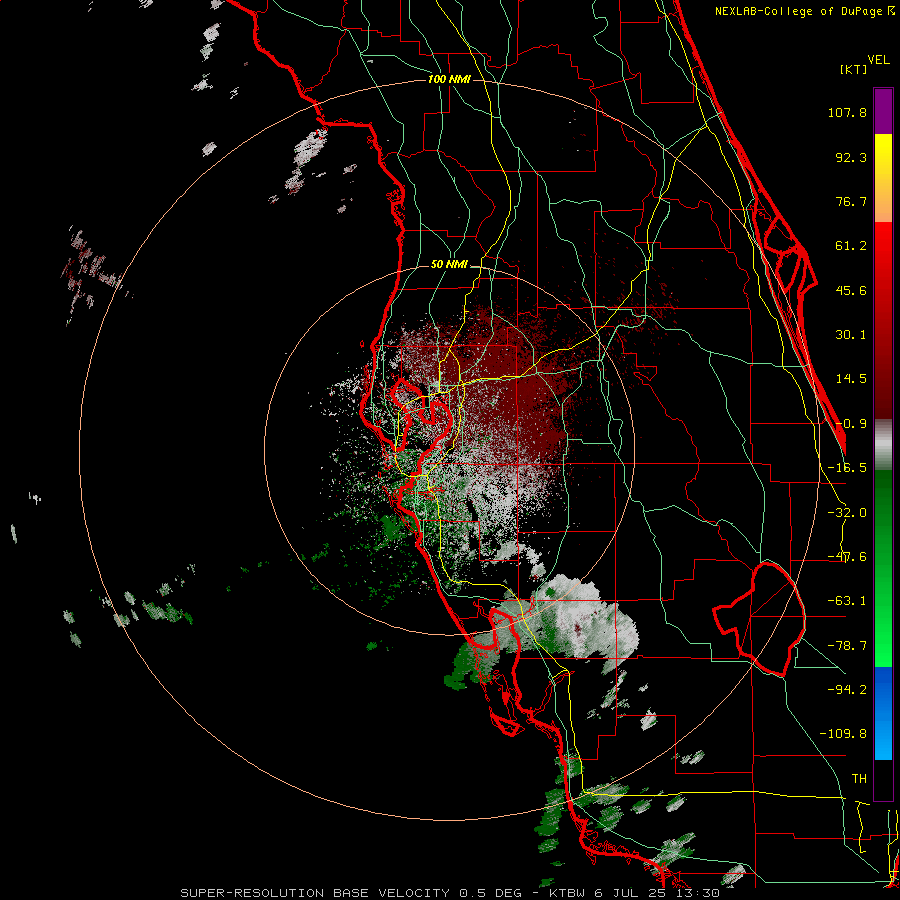The image size is (900, 900).
Task: Click the VEL legend title
Action: [x=879, y=60]
